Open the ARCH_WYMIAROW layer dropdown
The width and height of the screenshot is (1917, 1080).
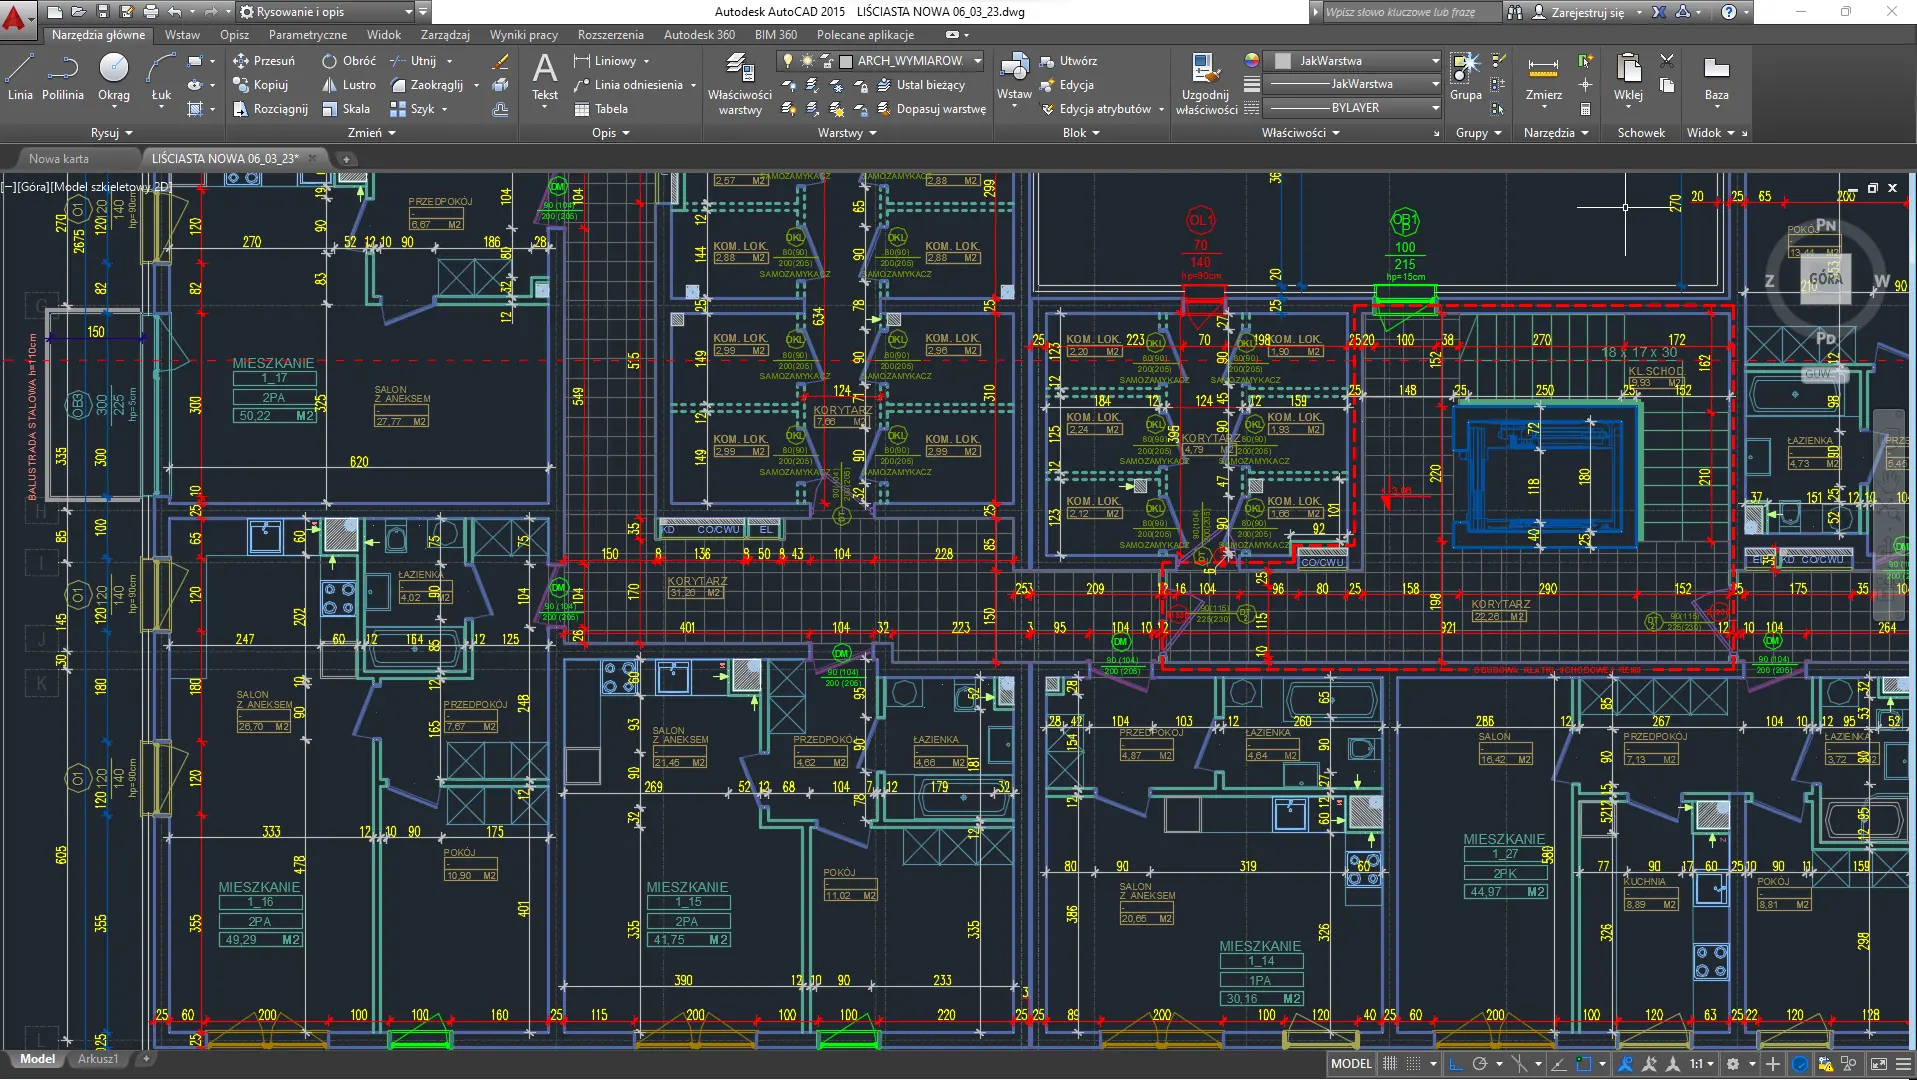pos(881,61)
